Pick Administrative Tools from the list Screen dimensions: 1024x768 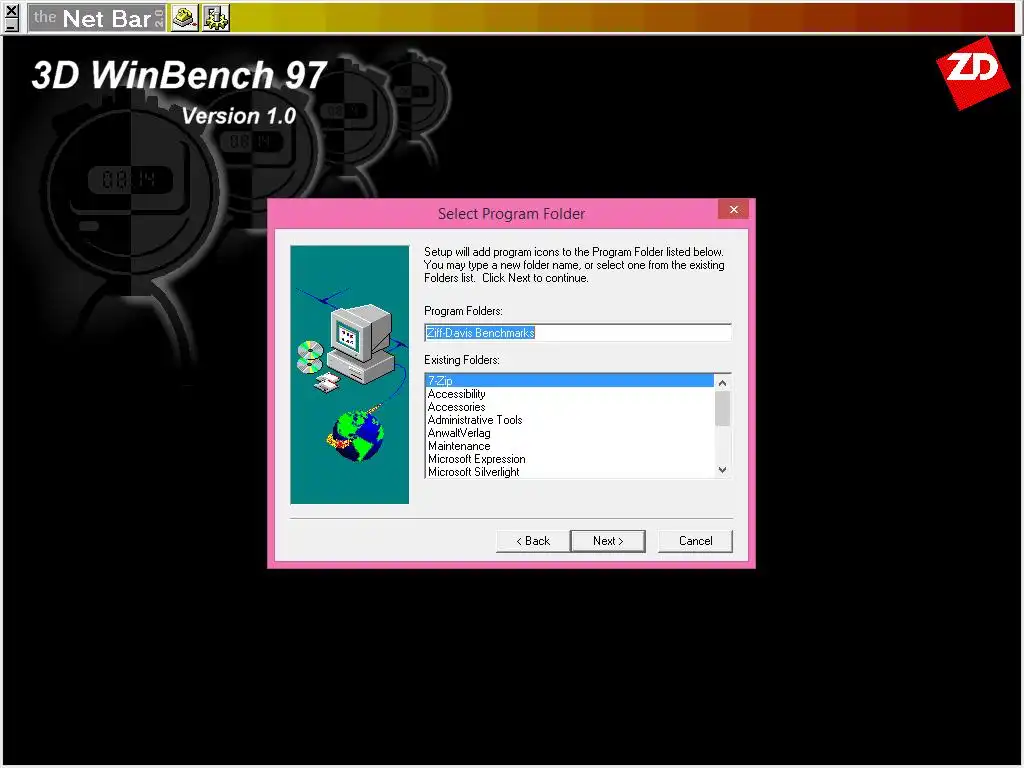coord(569,420)
